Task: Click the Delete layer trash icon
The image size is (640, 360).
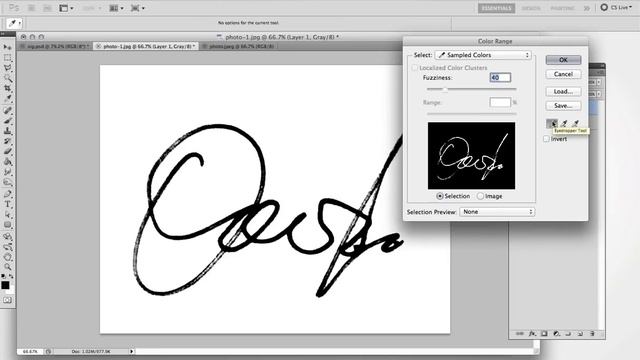Action: [592, 334]
